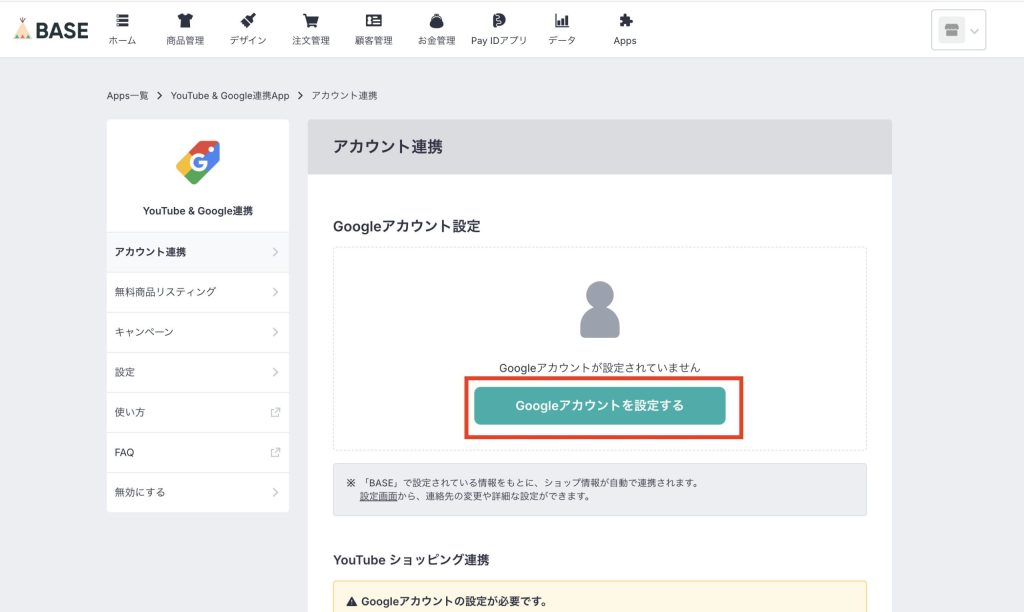
Task: Select 無料商品リスティング in sidebar
Action: click(x=198, y=292)
